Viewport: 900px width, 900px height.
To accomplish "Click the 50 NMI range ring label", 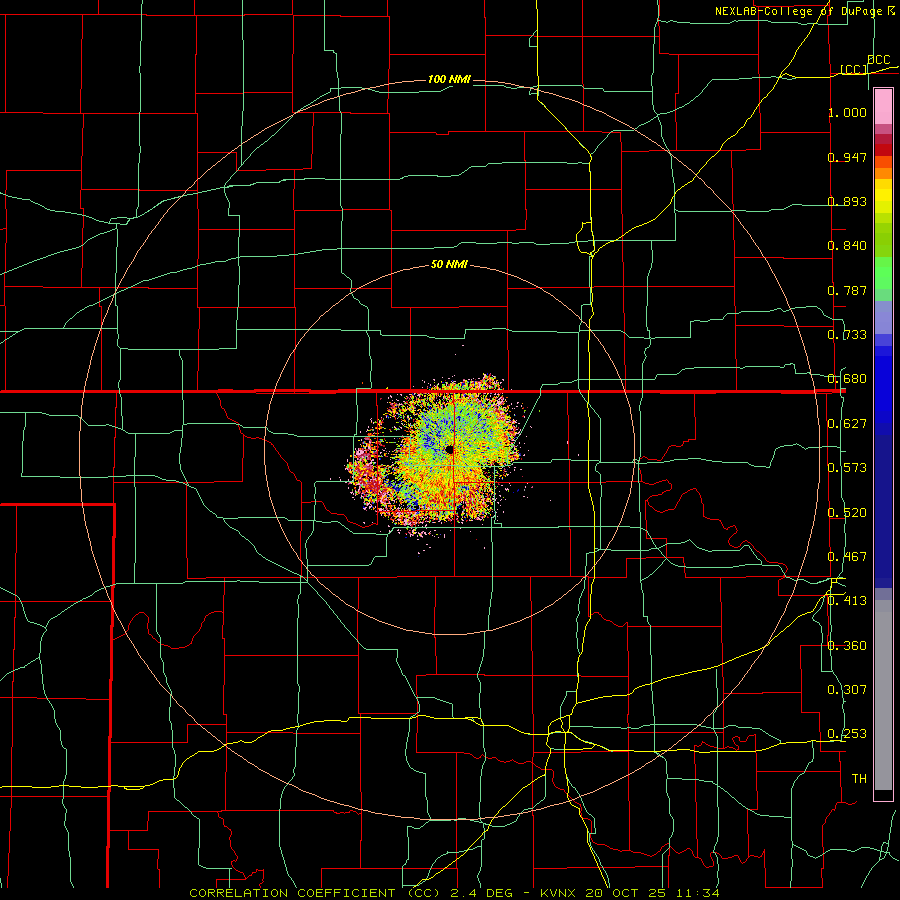I will 449,265.
